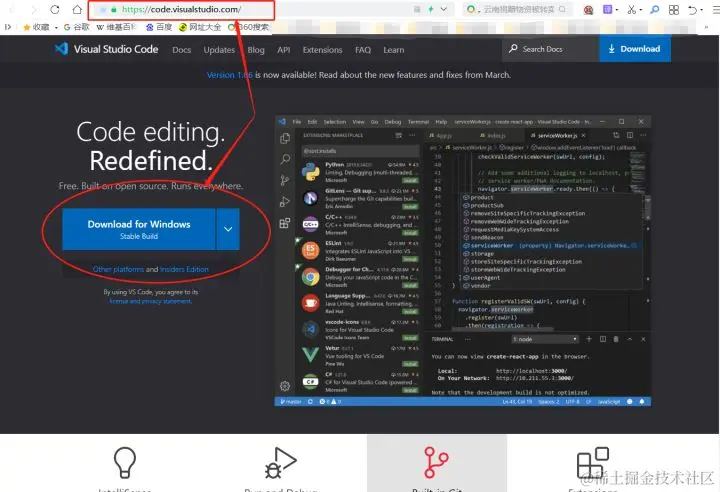Click the star bookmarks icon in favorites bar
The width and height of the screenshot is (720, 492).
pyautogui.click(x=27, y=27)
